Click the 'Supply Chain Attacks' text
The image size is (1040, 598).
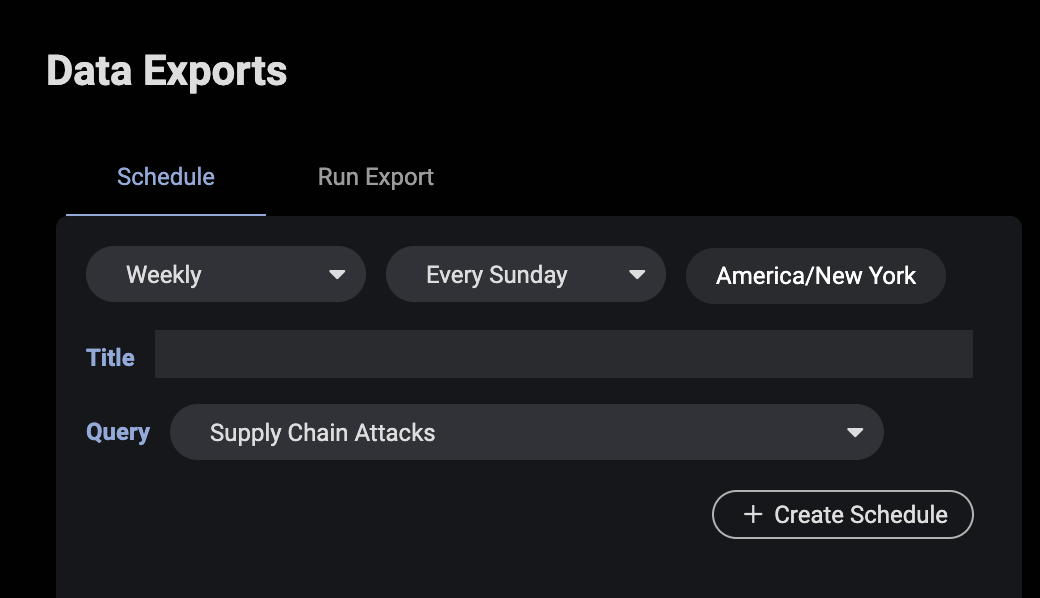pyautogui.click(x=322, y=433)
